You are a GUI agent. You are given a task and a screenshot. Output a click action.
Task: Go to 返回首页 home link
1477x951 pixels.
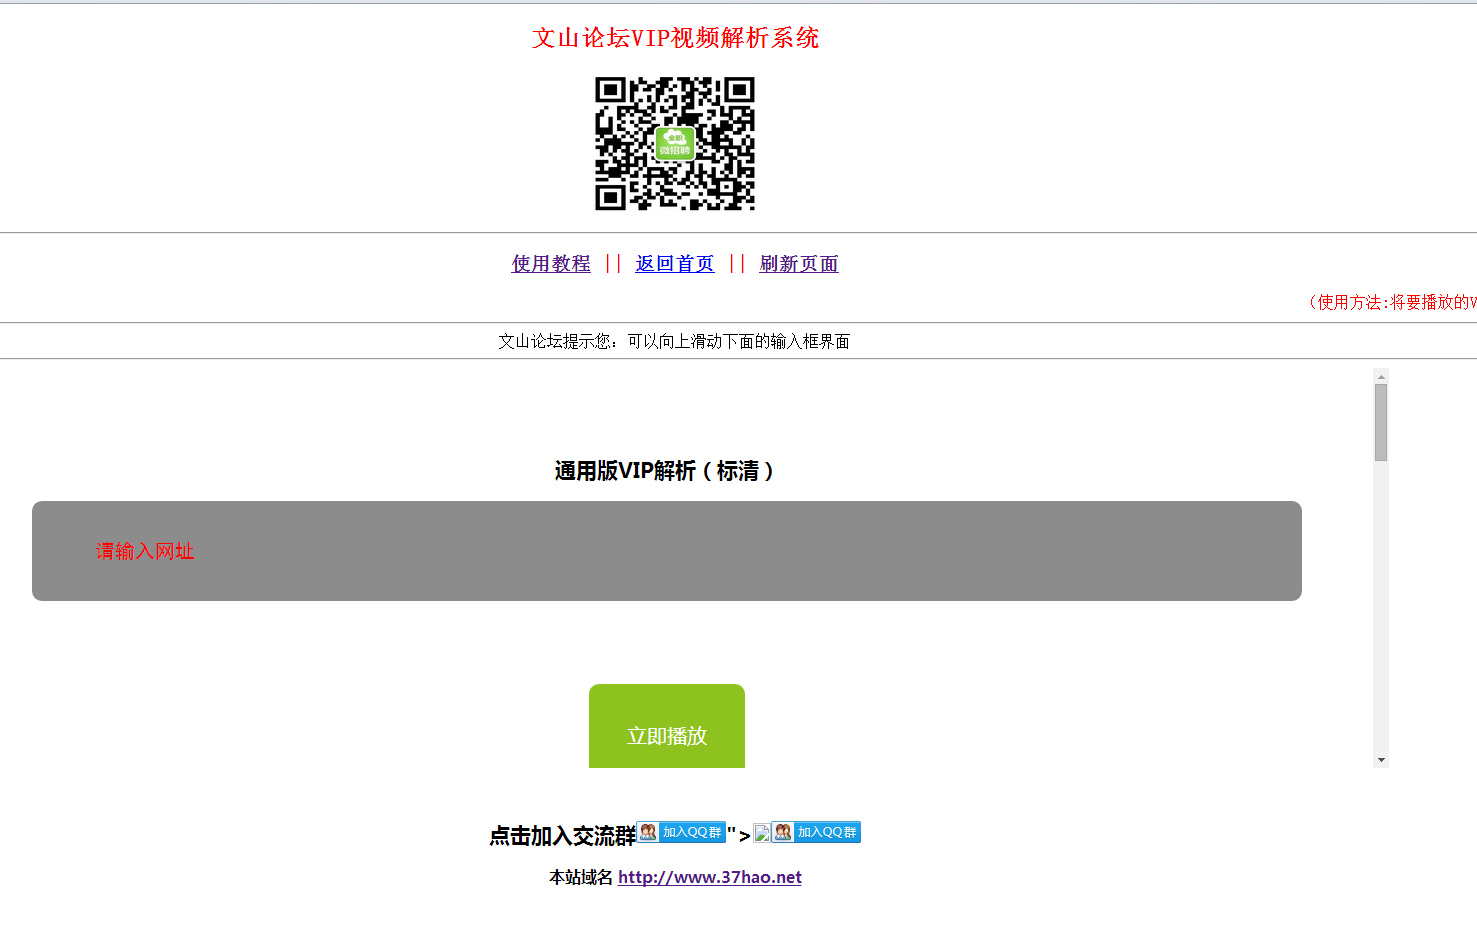pyautogui.click(x=675, y=264)
